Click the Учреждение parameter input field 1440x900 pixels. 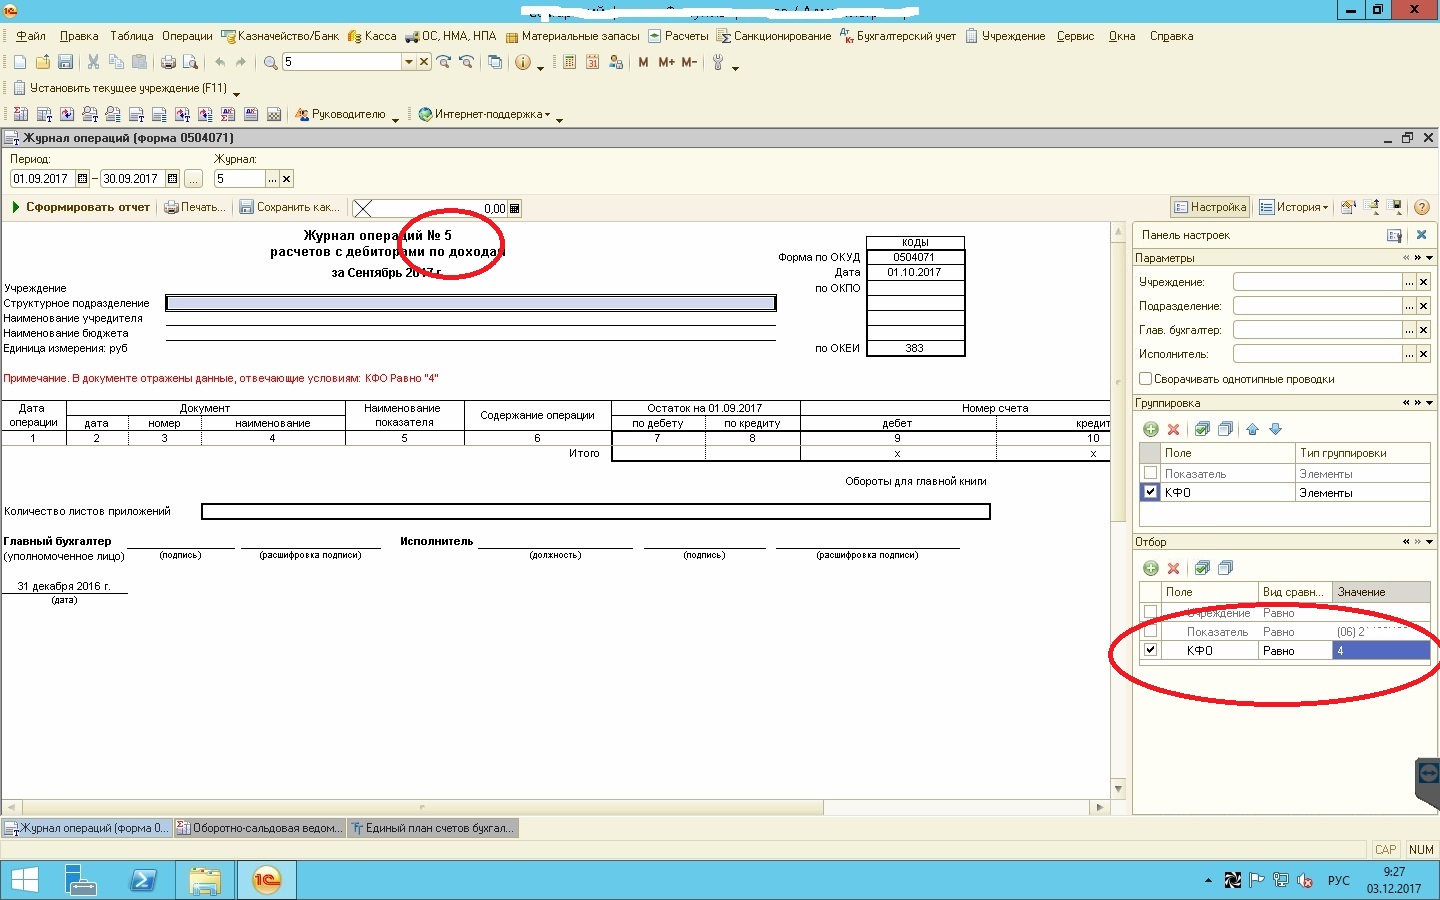click(x=1316, y=282)
